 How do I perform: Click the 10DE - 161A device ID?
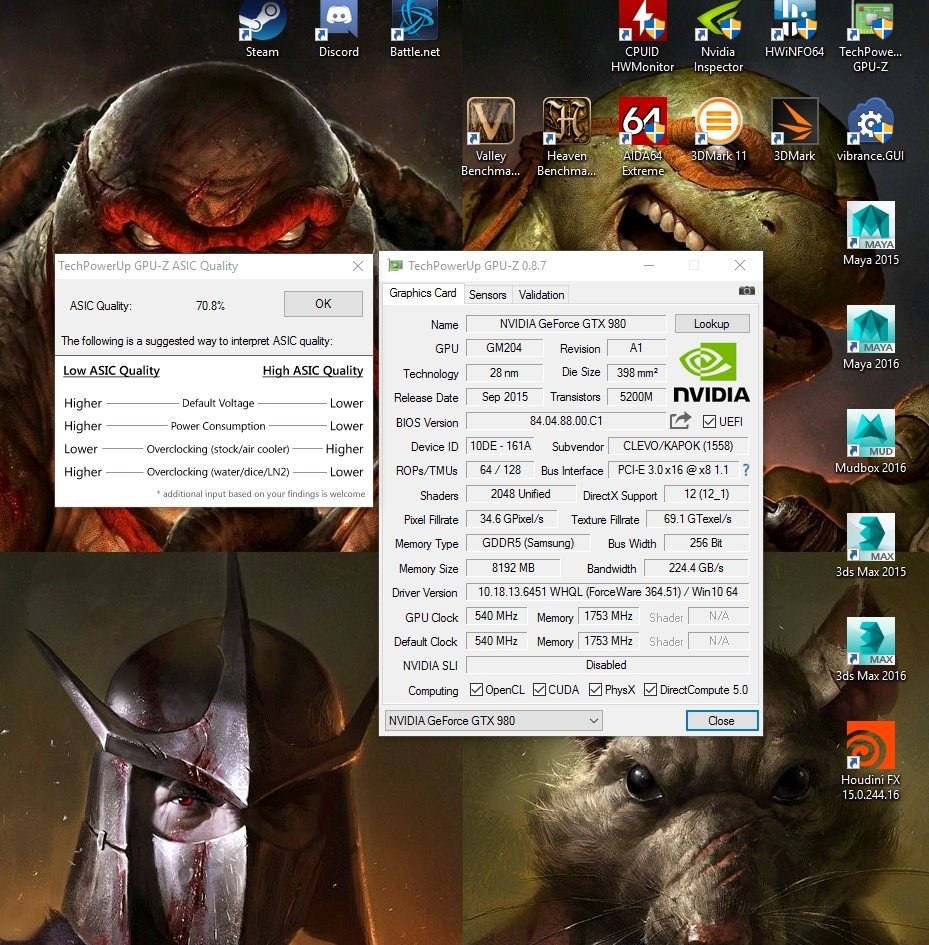tap(500, 445)
